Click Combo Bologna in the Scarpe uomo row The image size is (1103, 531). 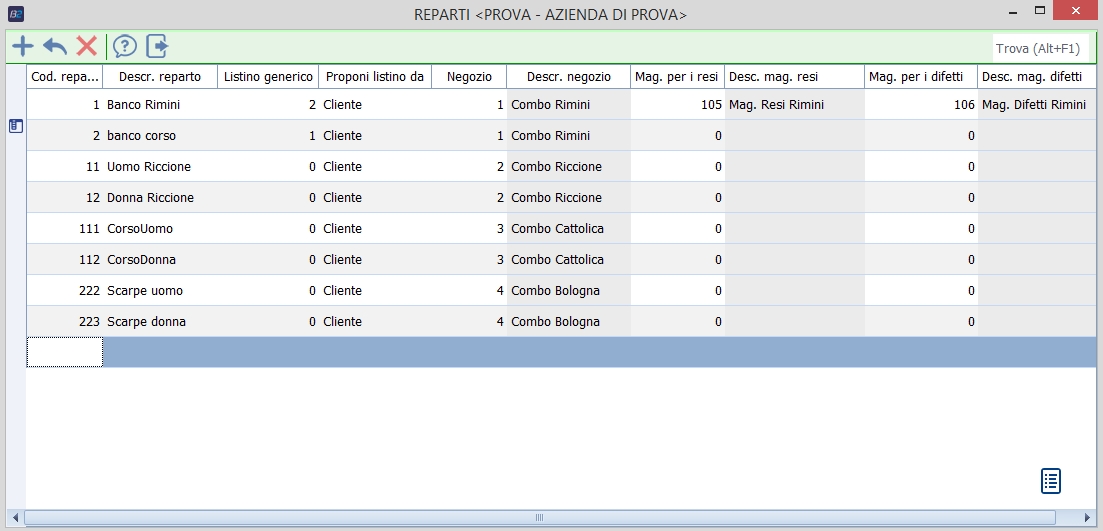568,290
